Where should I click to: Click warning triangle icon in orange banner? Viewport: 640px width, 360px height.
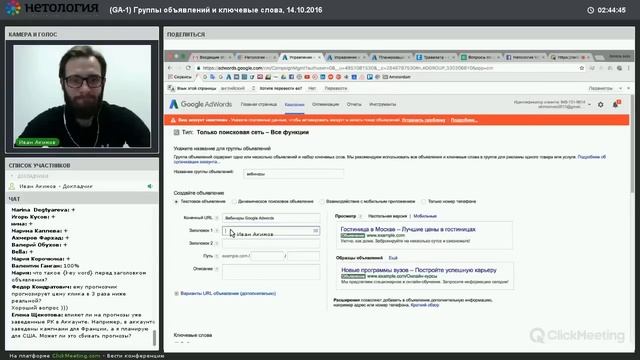[x=173, y=120]
